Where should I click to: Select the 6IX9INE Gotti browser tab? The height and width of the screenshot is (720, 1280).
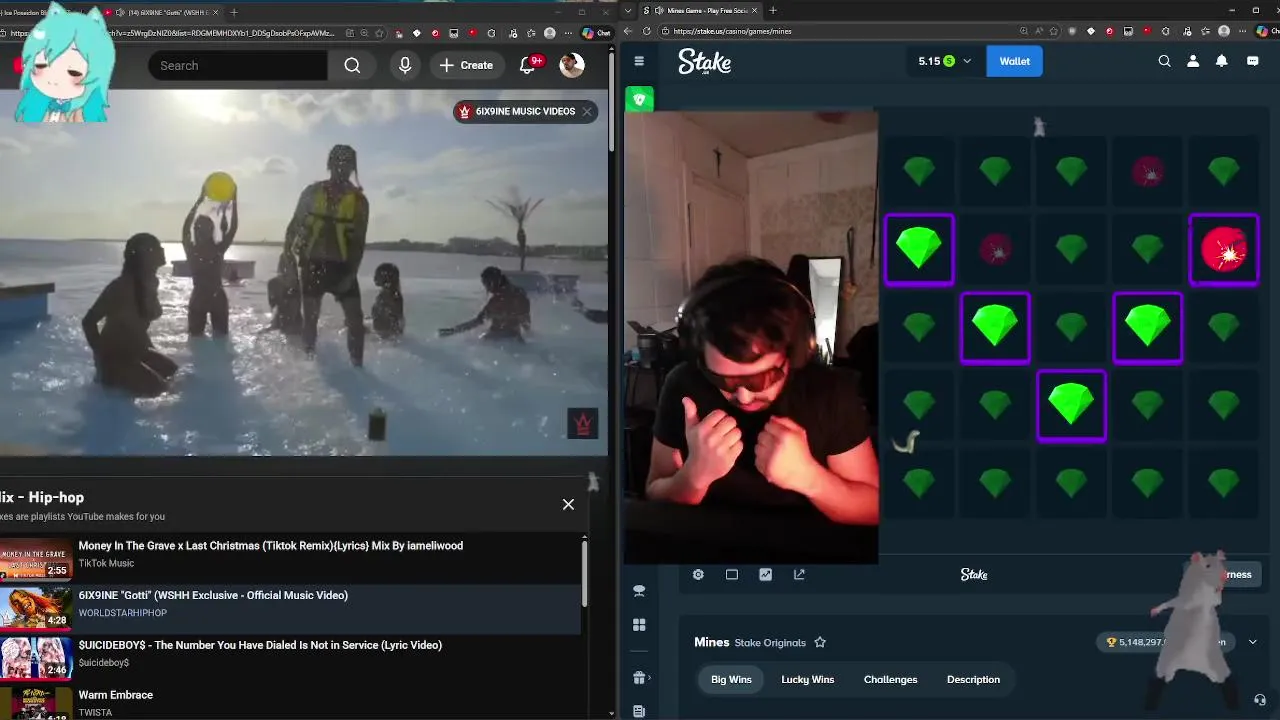pos(161,12)
